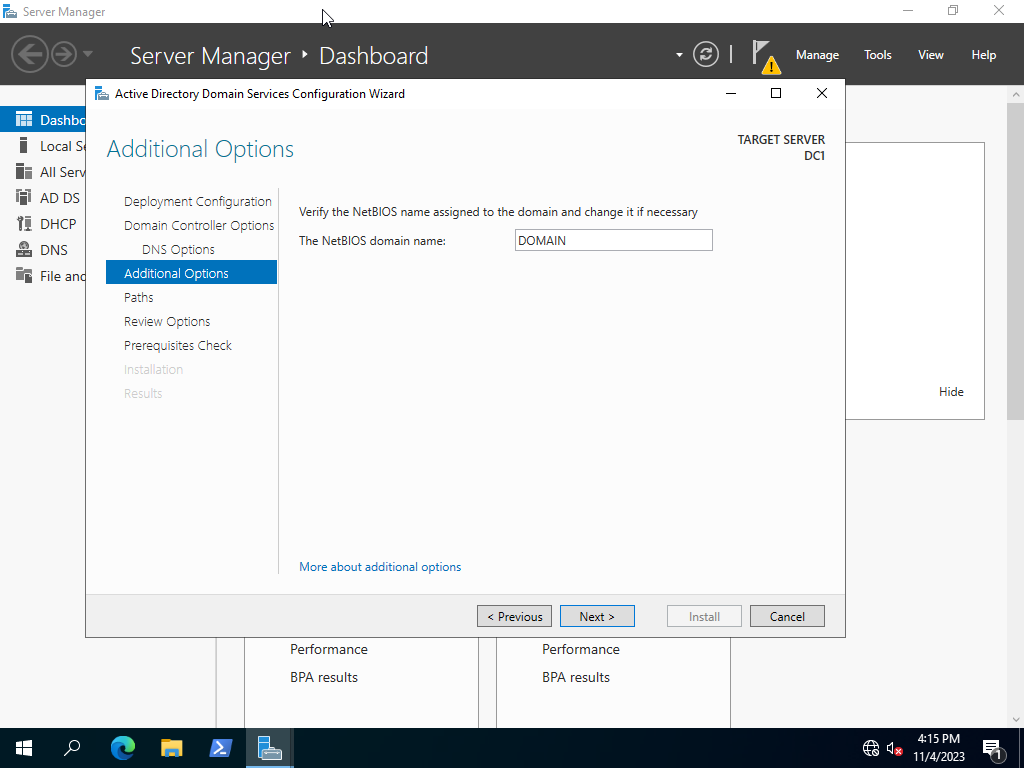Screen dimensions: 1024x768
Task: Select the DHCP sidebar icon
Action: [x=24, y=224]
